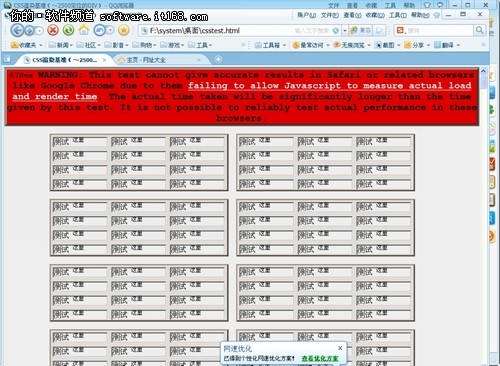Open the 收藏 menu in the front window
This screenshot has height=366, width=500.
(x=375, y=15)
